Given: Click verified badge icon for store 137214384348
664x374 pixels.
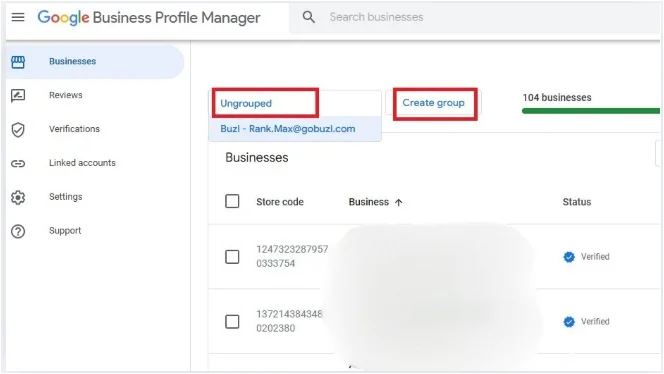Looking at the screenshot, I should 569,321.
